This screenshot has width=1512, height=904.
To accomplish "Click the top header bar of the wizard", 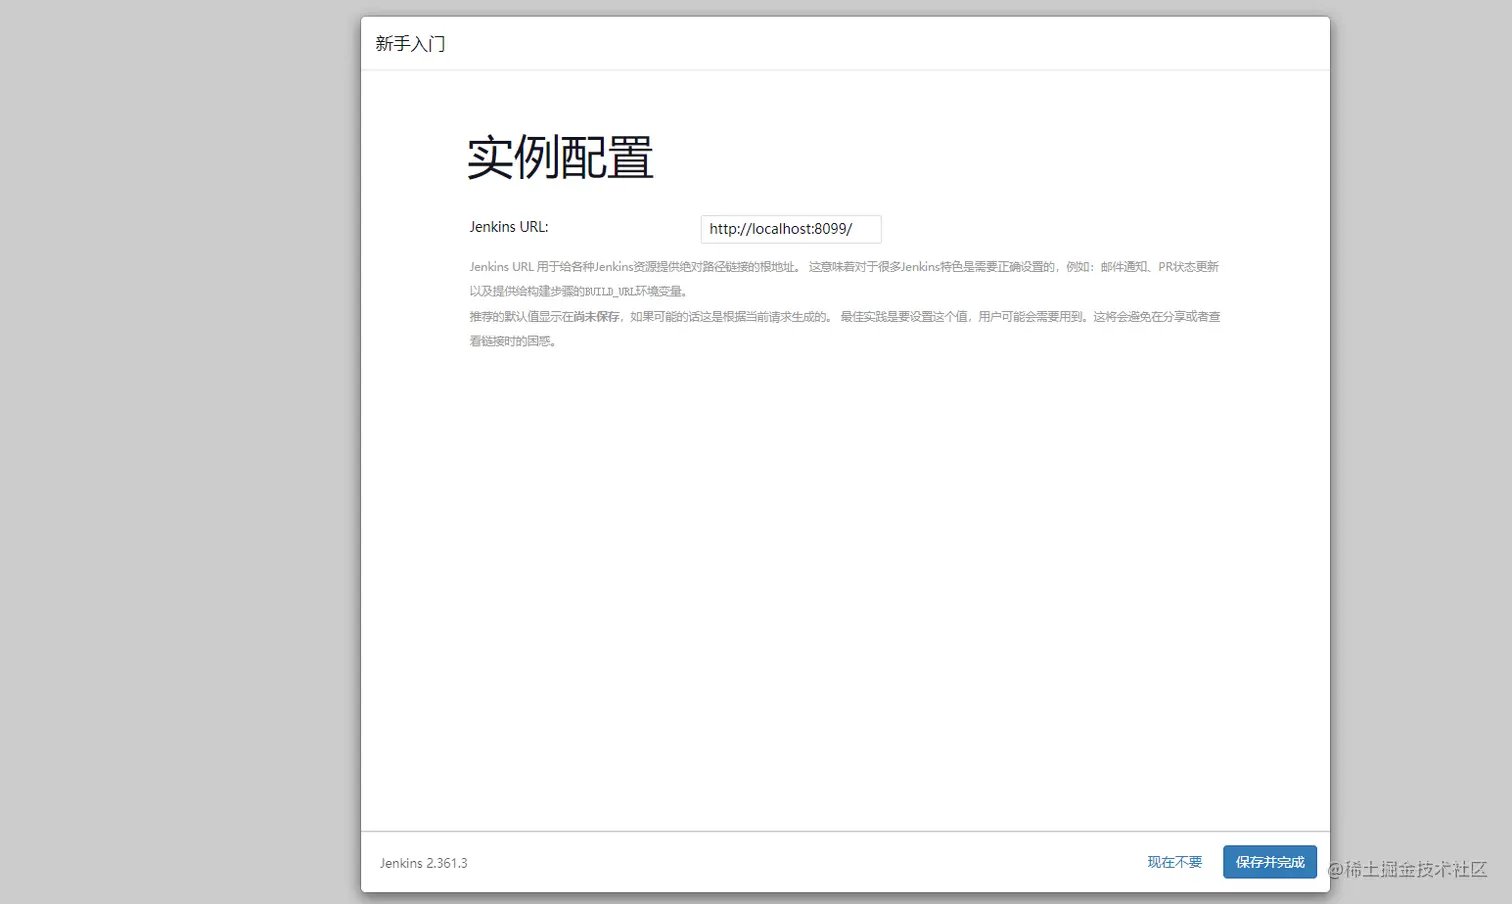I will (845, 43).
